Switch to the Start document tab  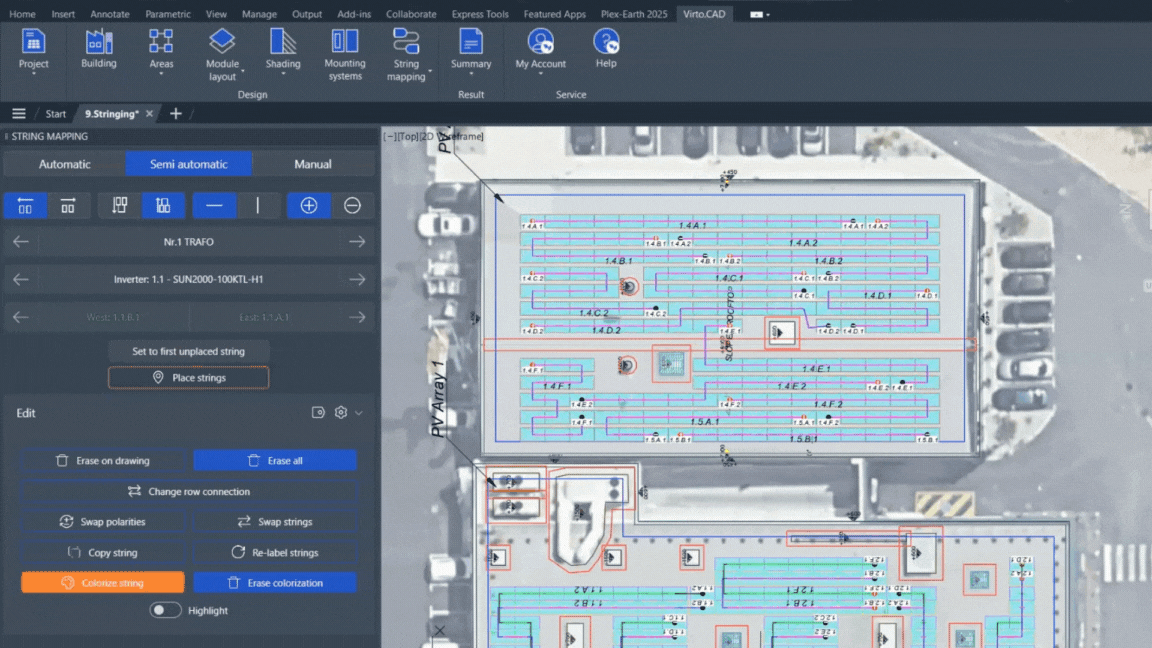pyautogui.click(x=56, y=114)
